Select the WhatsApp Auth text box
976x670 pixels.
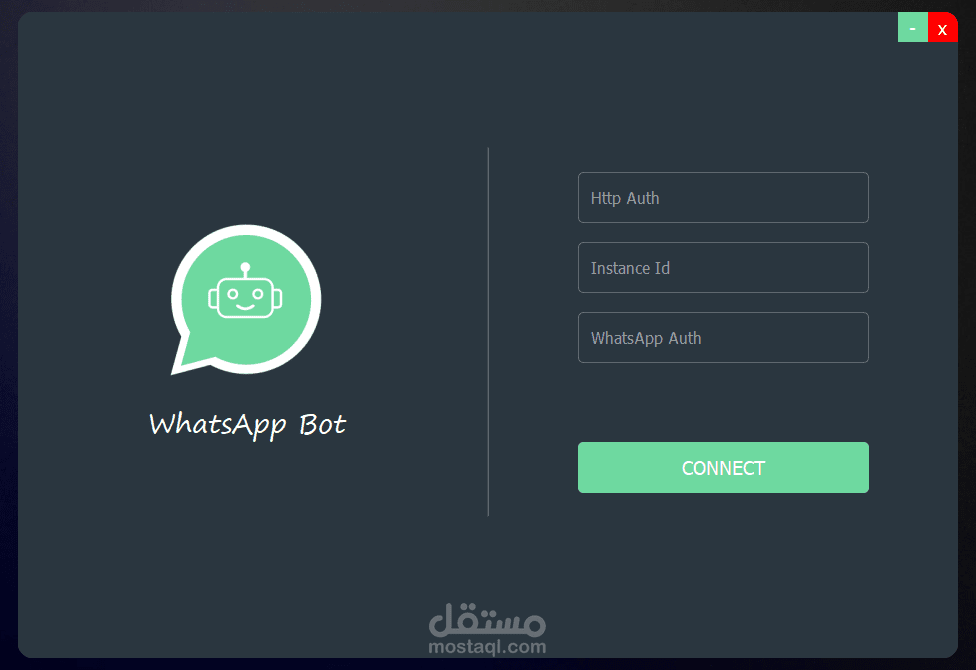coord(723,337)
